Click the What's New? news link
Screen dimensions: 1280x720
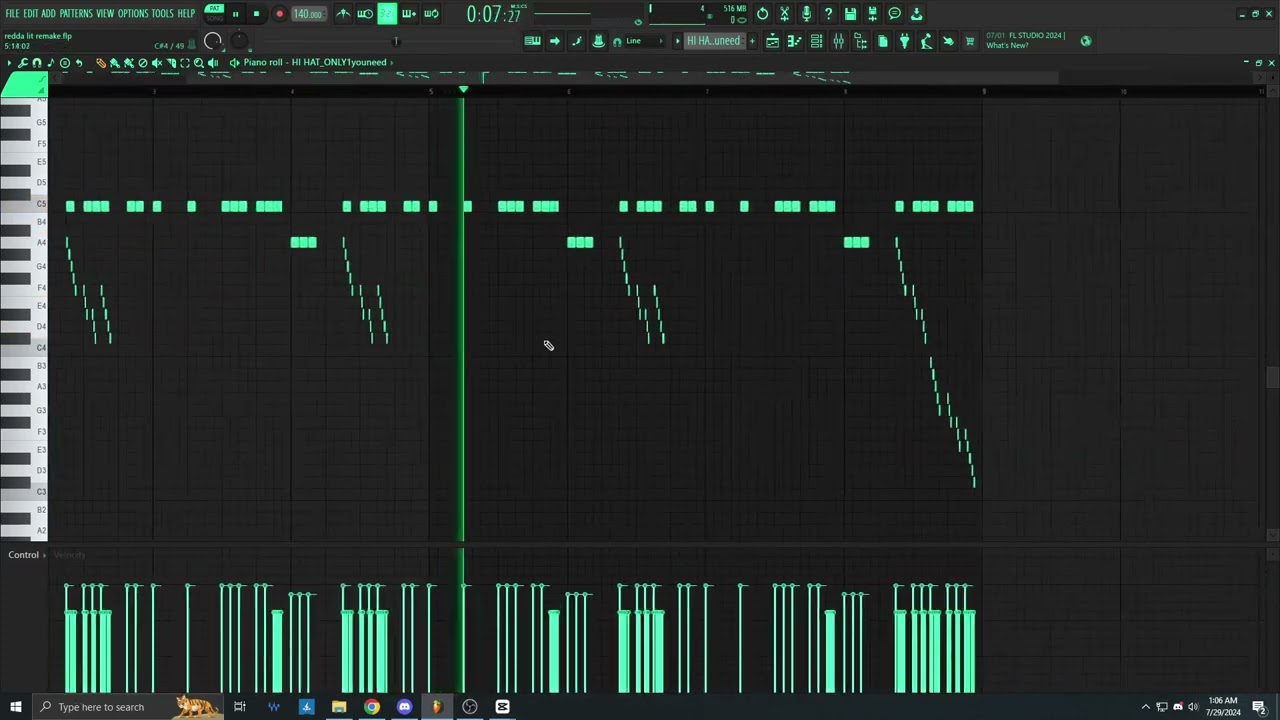[1007, 46]
